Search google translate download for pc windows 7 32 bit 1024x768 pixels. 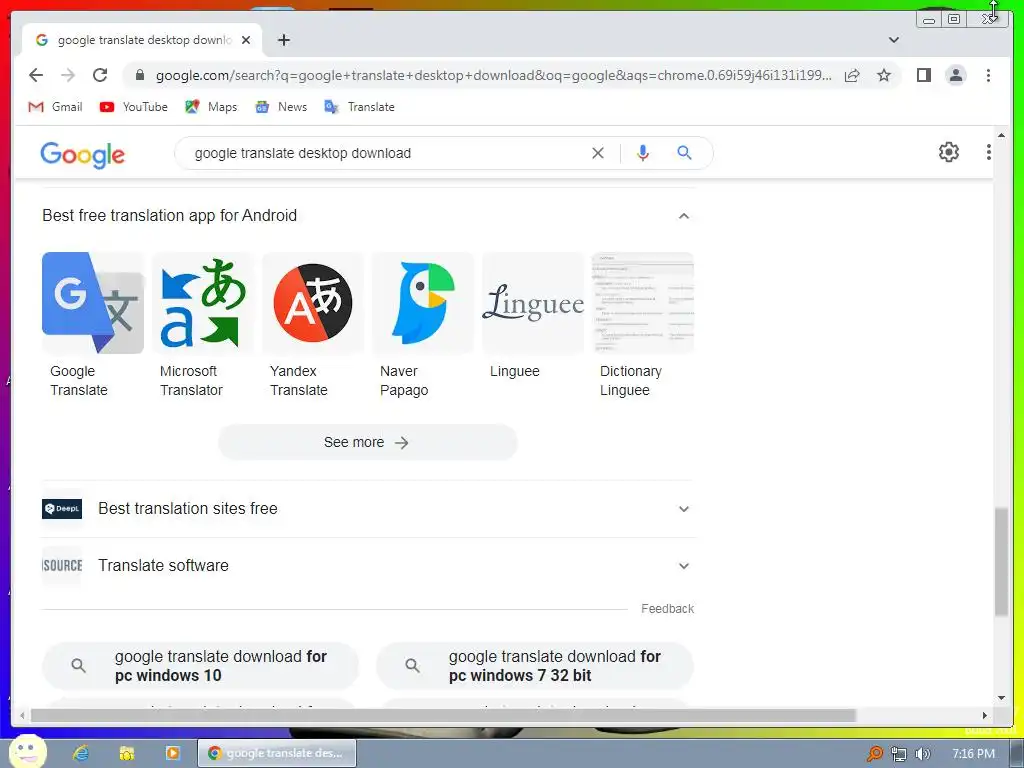(535, 665)
